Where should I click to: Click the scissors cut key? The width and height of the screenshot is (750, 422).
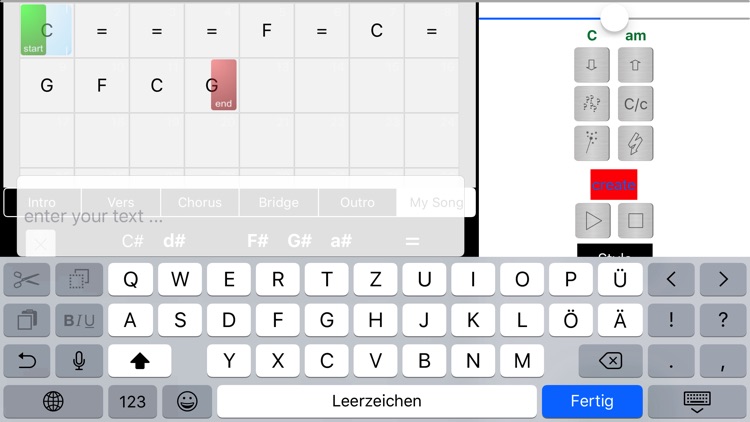(27, 279)
